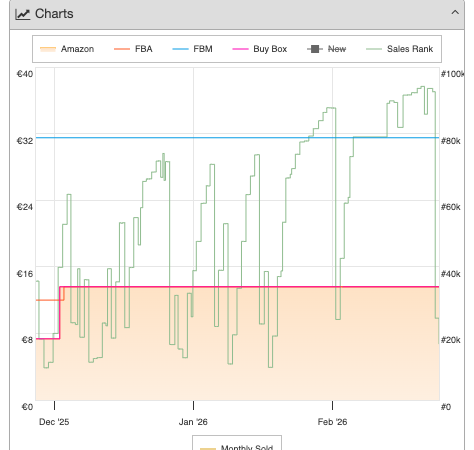The width and height of the screenshot is (474, 450).
Task: Toggle the FBM series in the legend
Action: coord(192,49)
